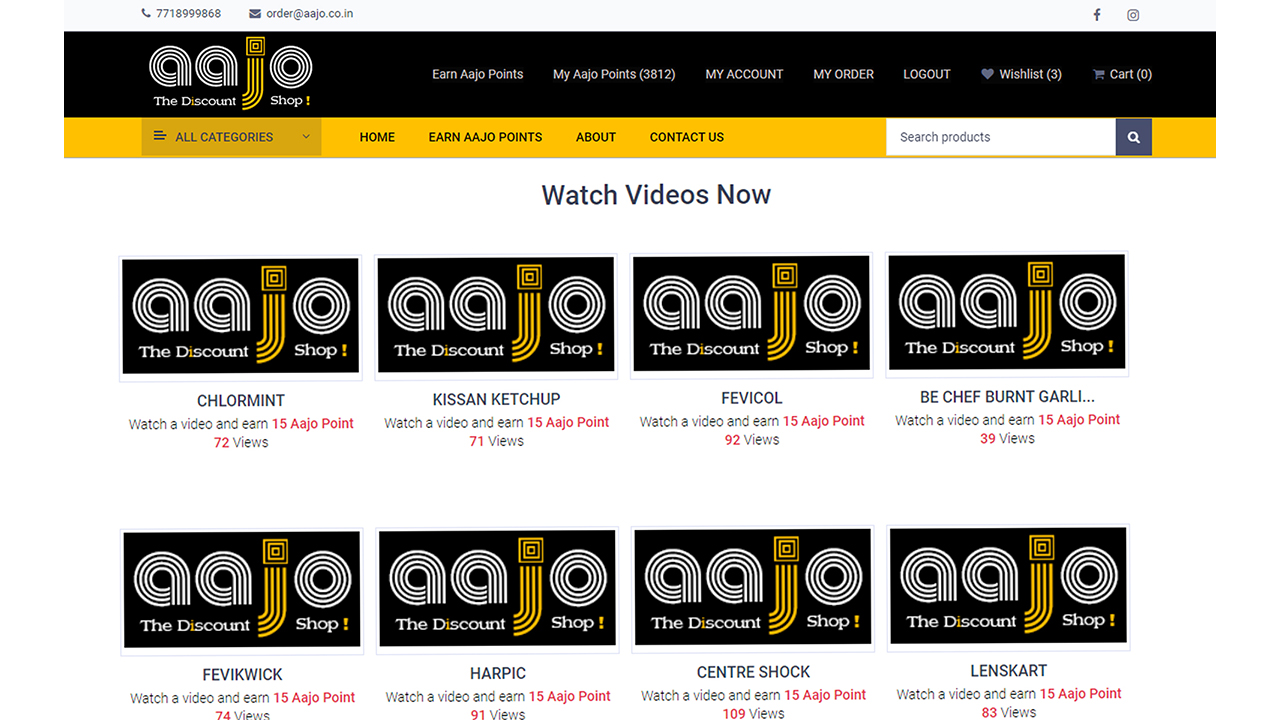Open the CHLORMINT video thumbnail

click(241, 318)
